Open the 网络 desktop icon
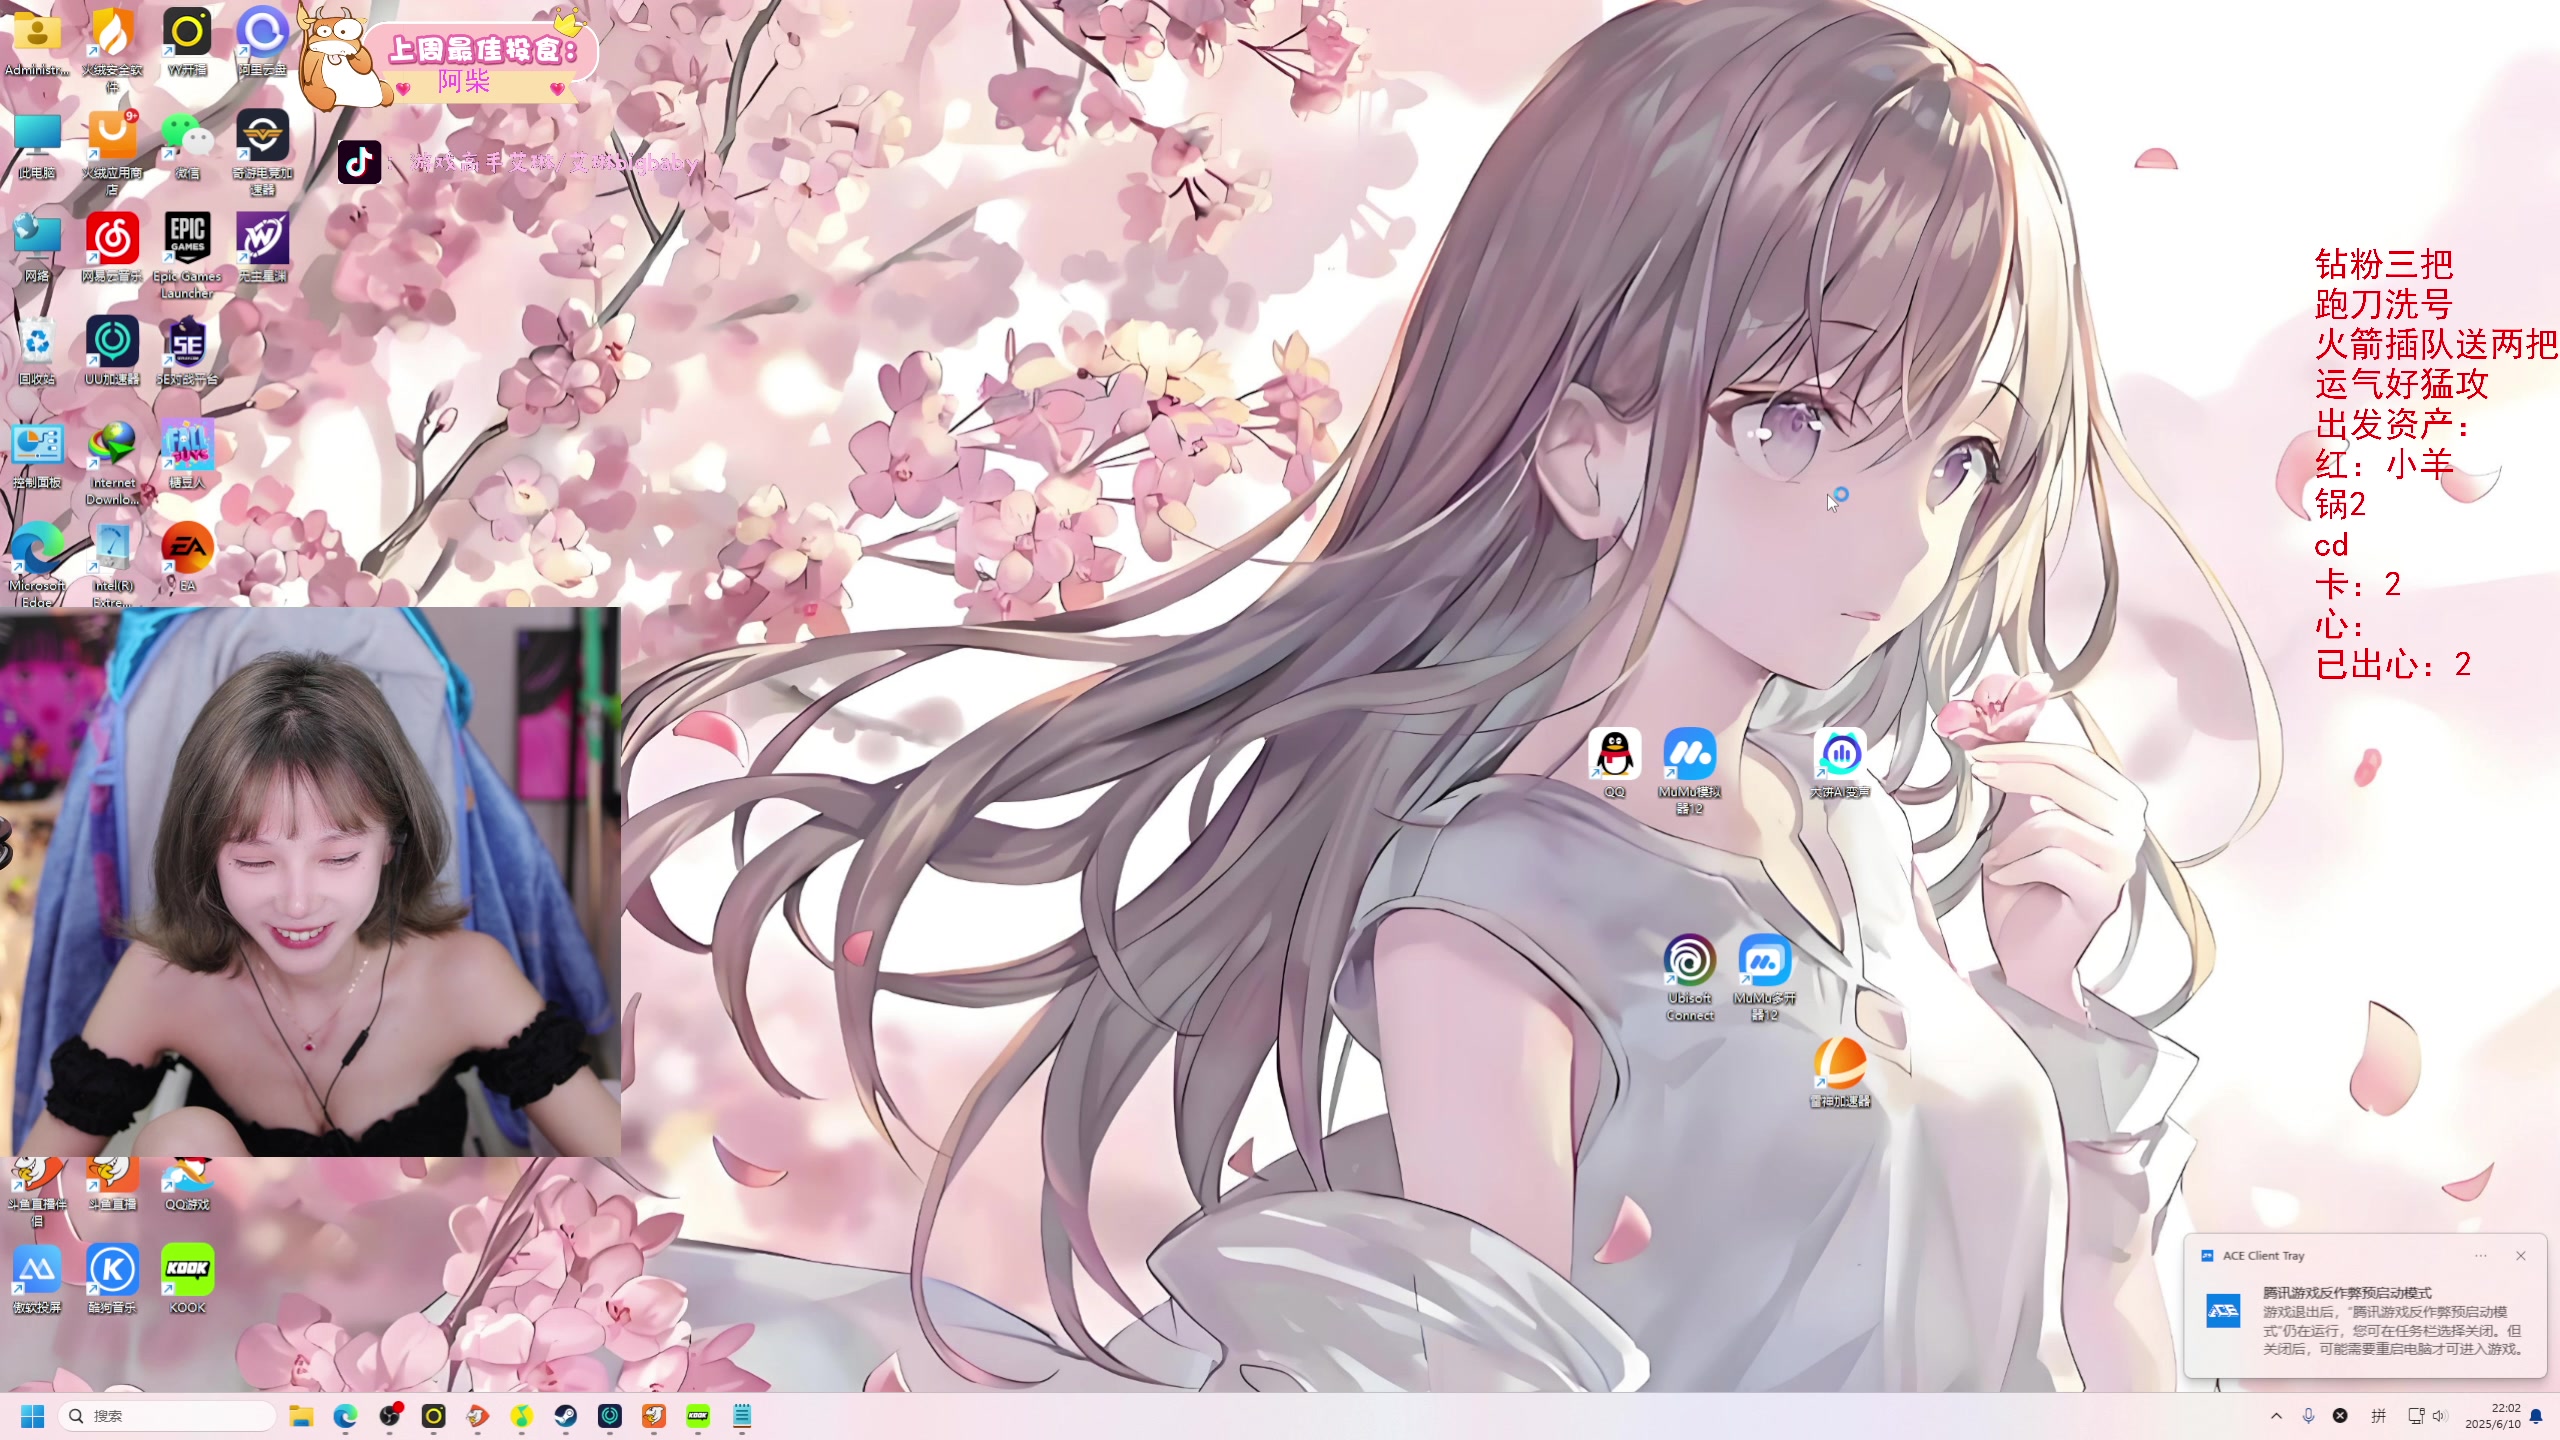This screenshot has width=2560, height=1440. click(x=37, y=248)
